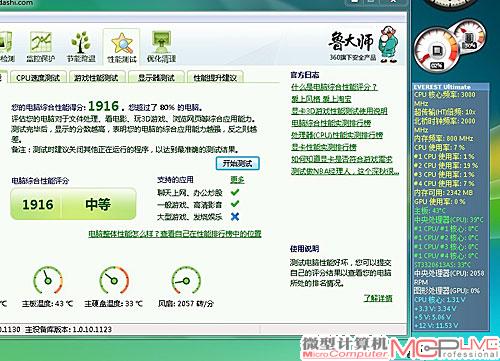Open the 什么是电脑综合性能评分 link

point(334,87)
